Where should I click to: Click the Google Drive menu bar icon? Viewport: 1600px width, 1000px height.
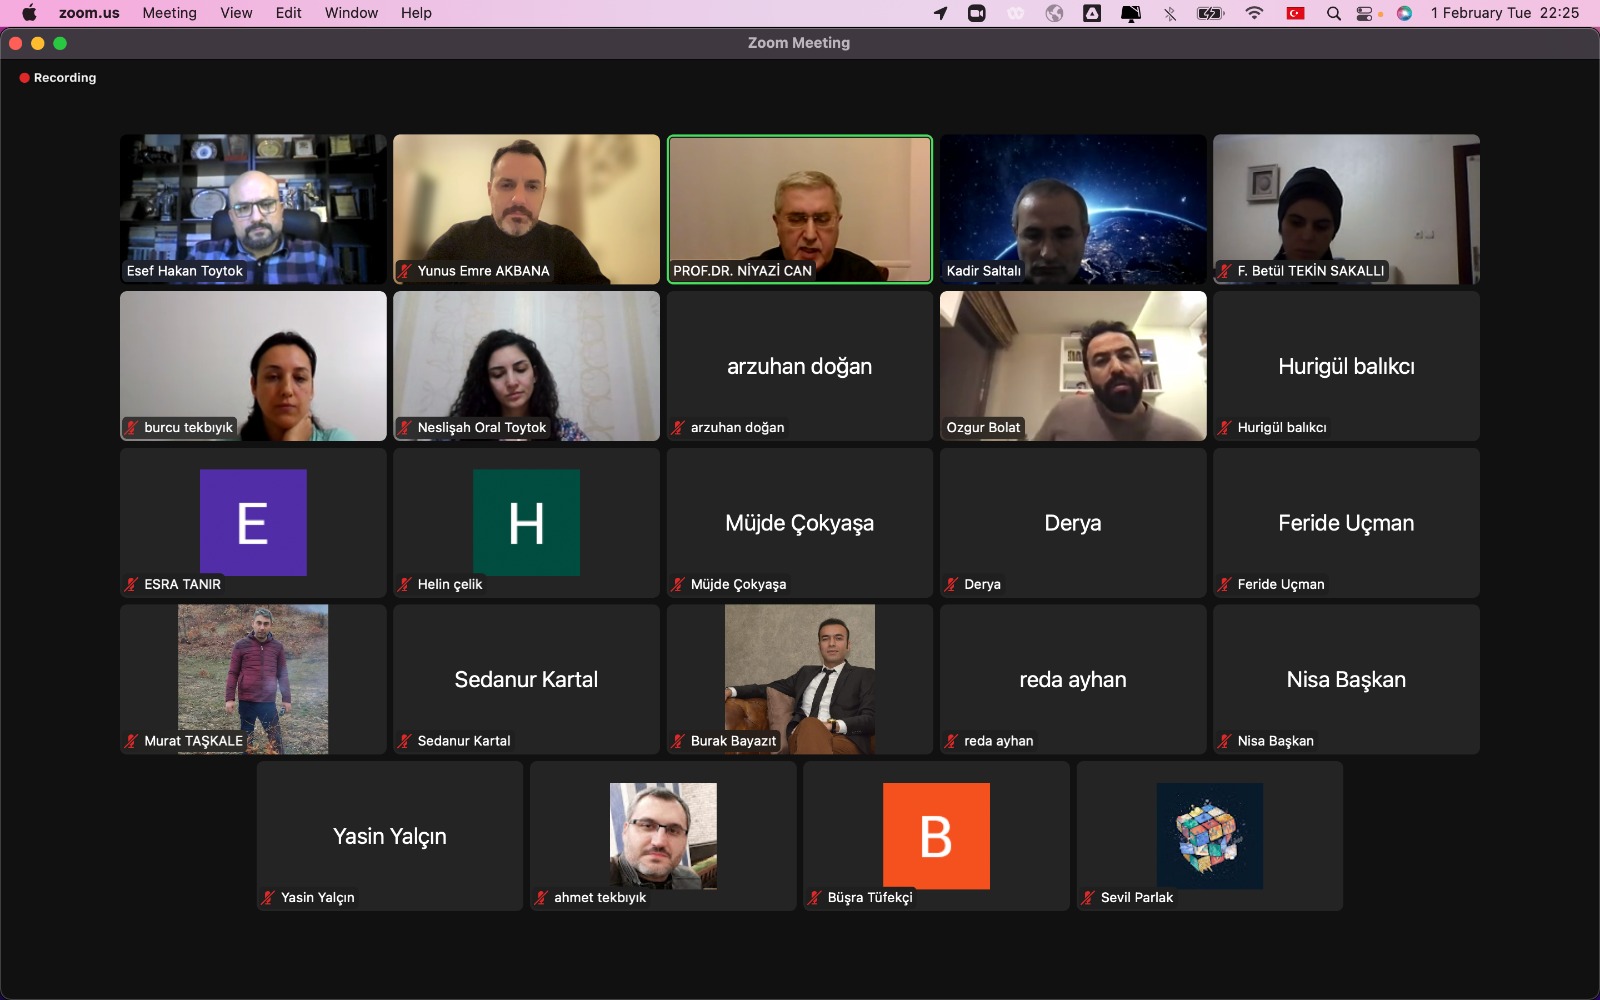pyautogui.click(x=1092, y=13)
